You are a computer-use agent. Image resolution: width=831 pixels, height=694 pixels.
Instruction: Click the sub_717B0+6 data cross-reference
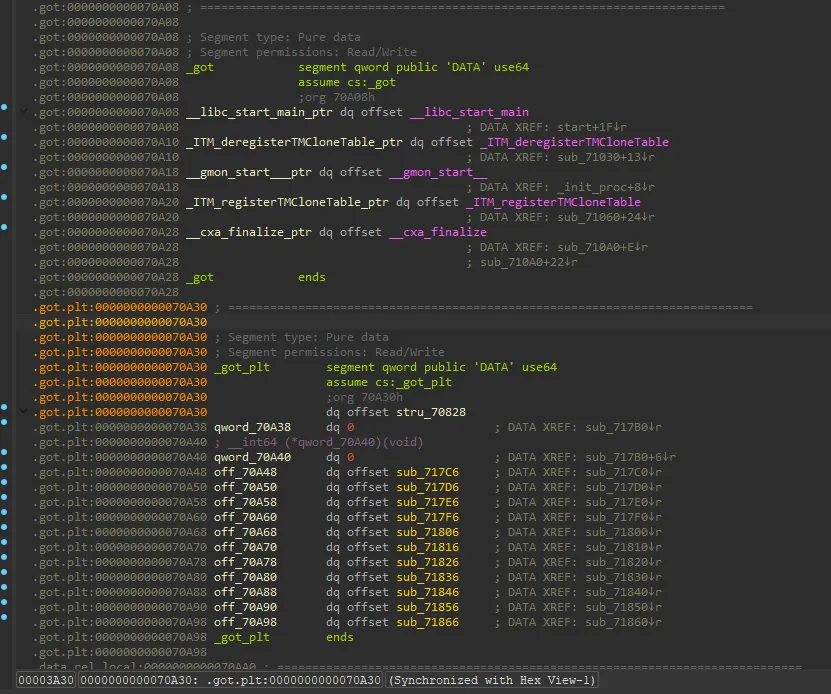pyautogui.click(x=630, y=457)
